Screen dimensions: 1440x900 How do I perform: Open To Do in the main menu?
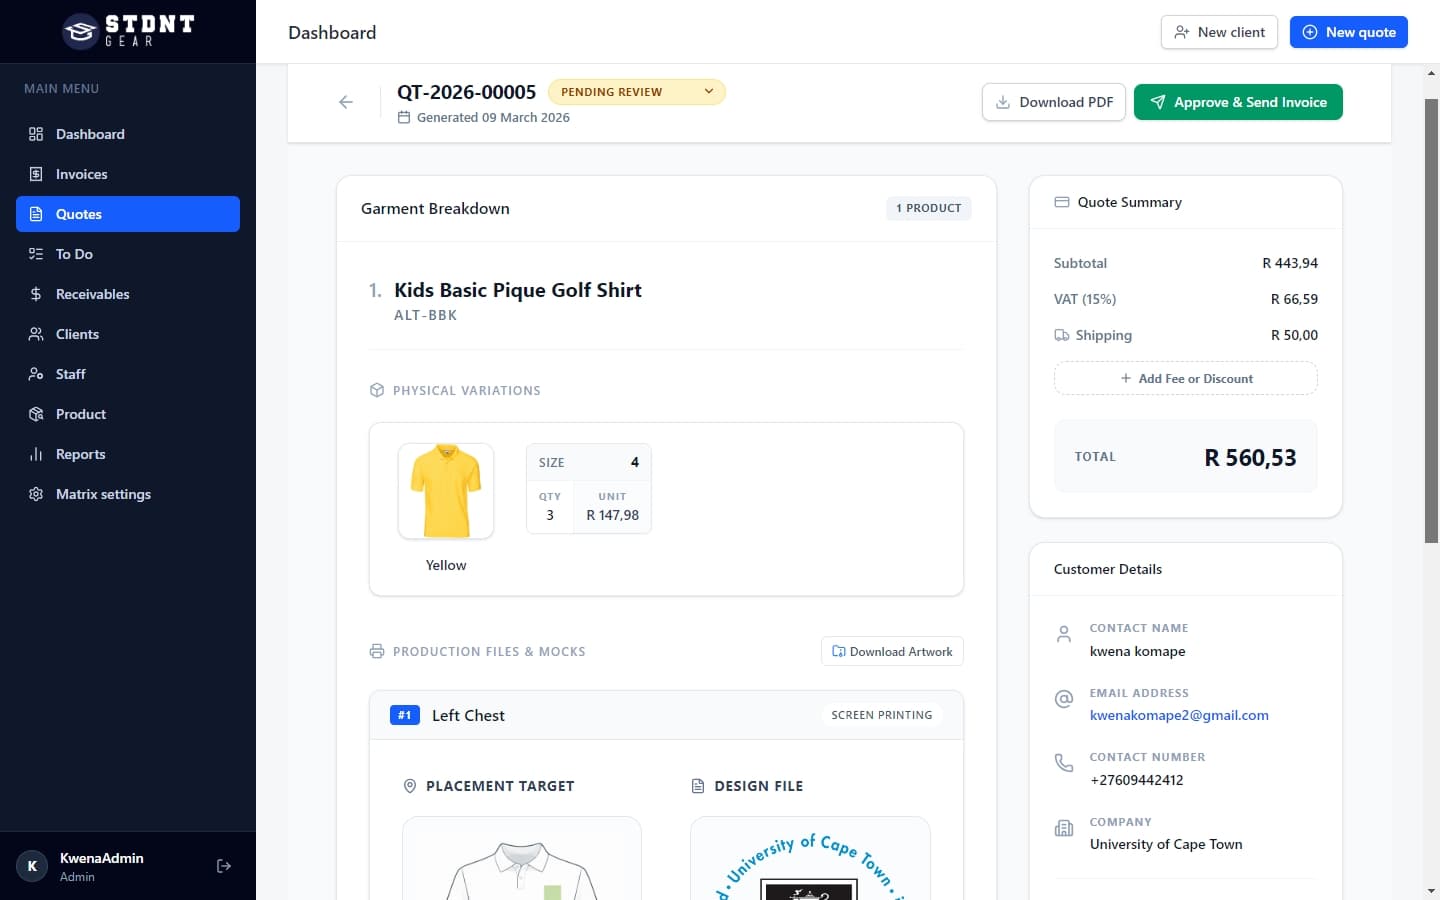point(128,254)
